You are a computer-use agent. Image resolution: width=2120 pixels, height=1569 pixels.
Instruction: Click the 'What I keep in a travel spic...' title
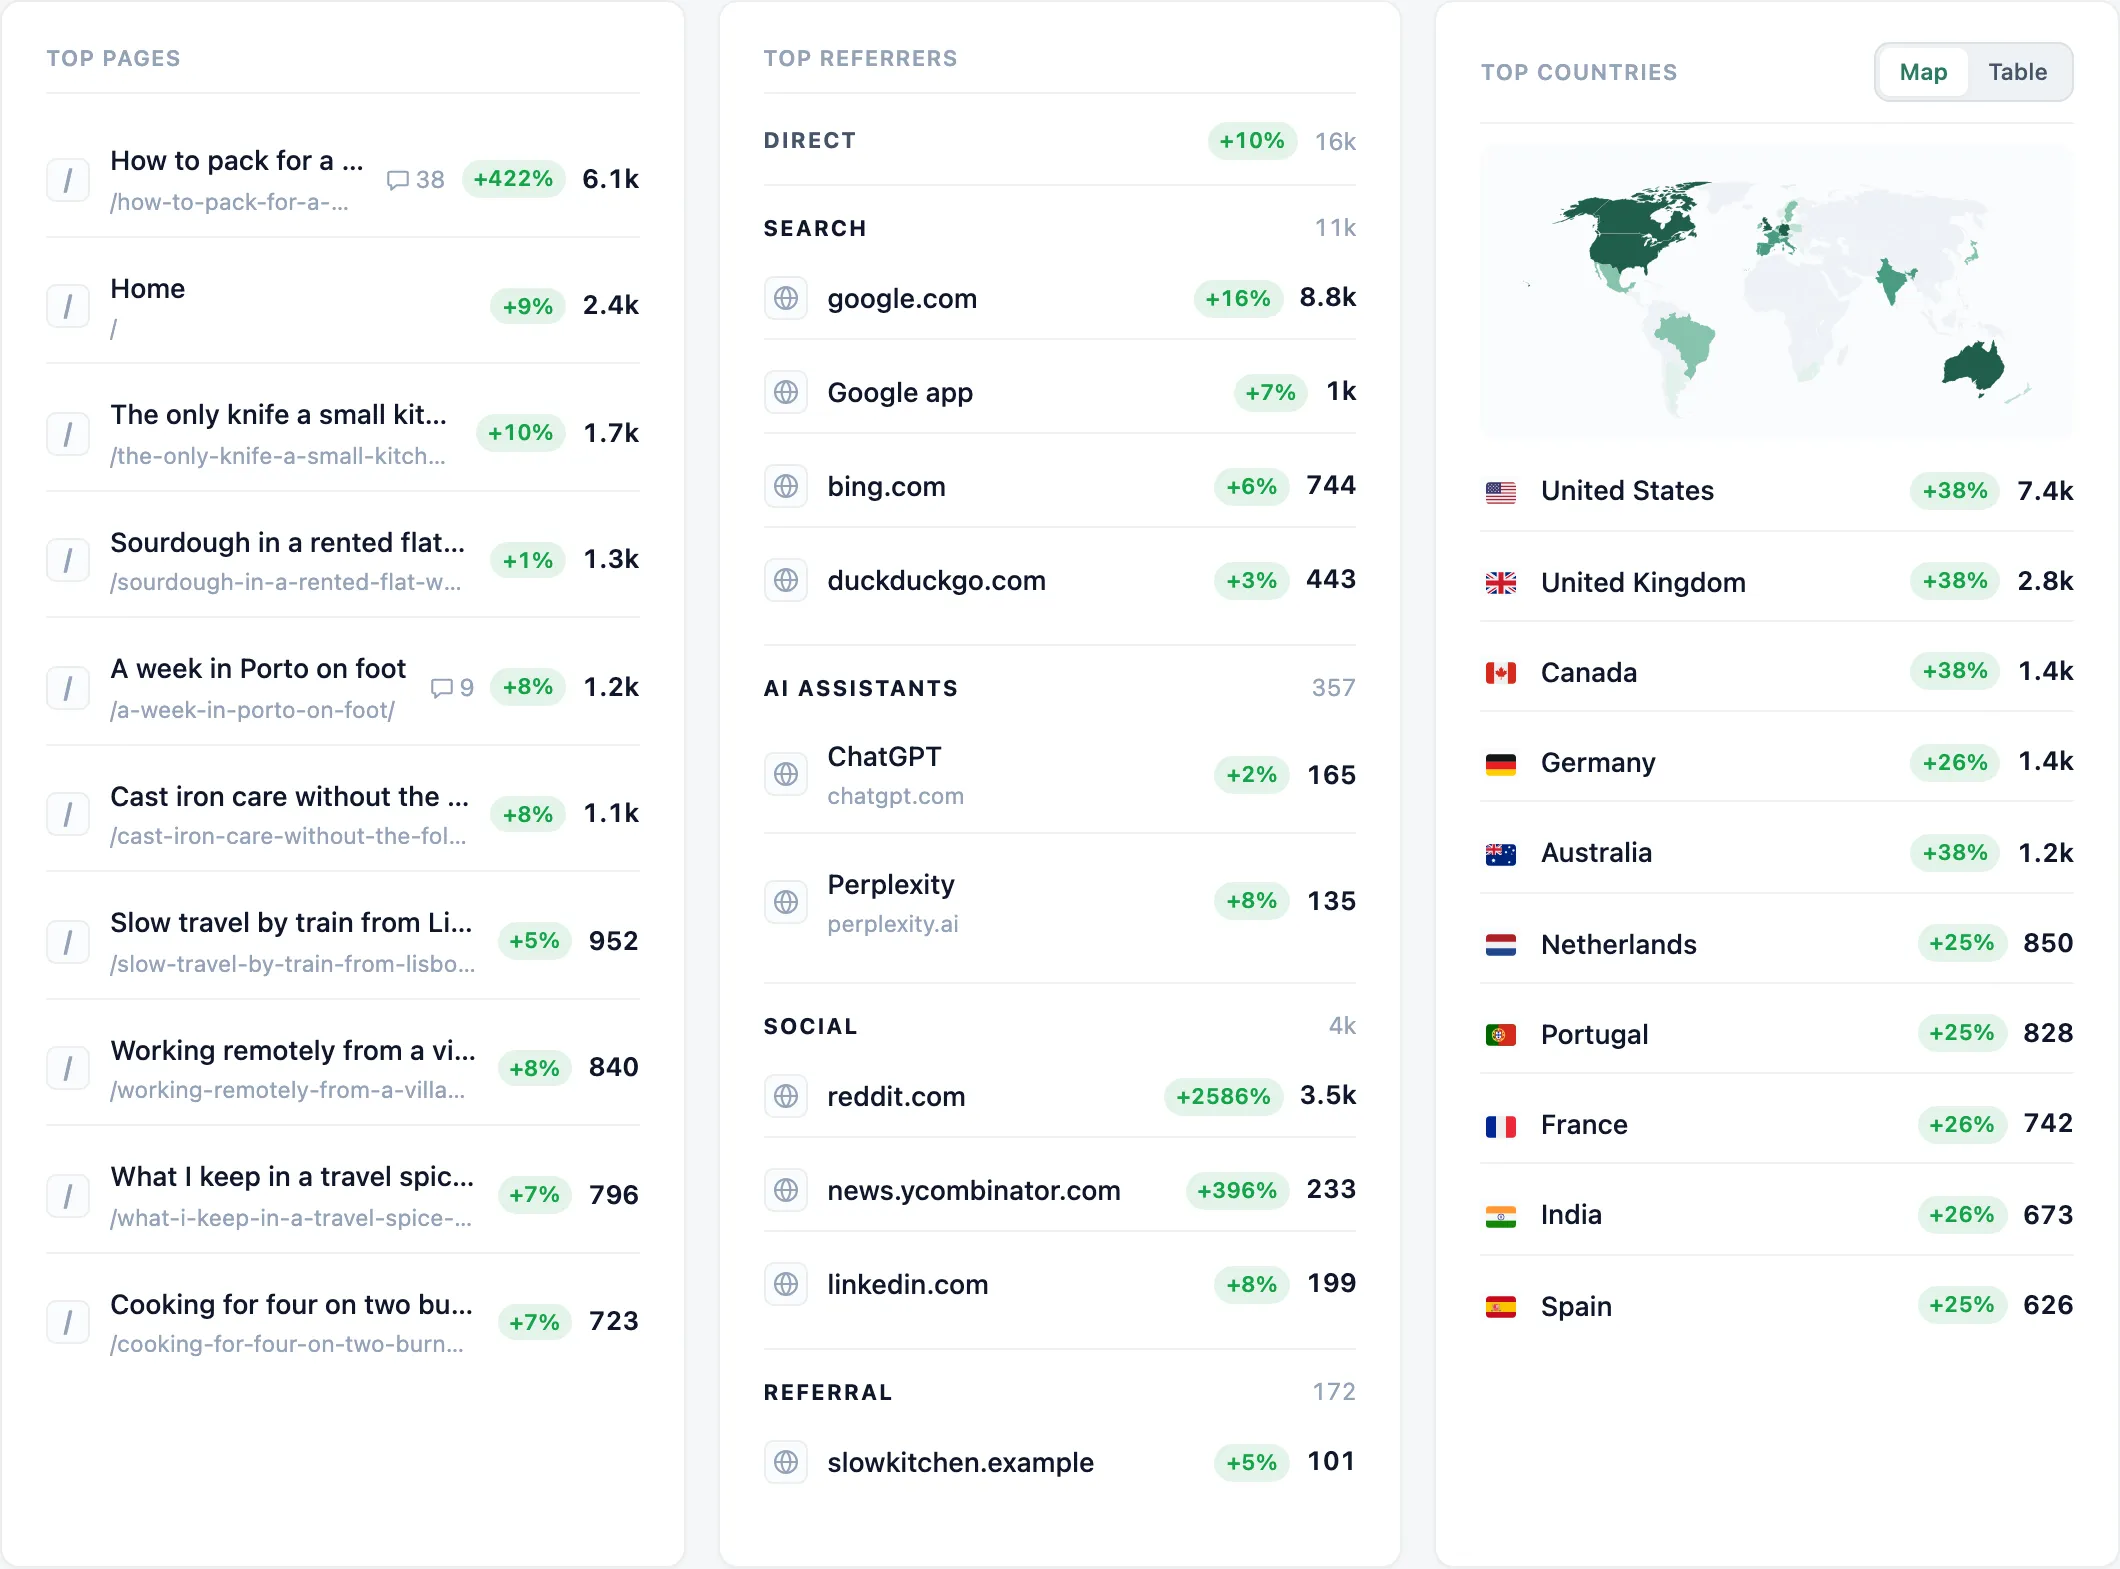click(x=292, y=1176)
